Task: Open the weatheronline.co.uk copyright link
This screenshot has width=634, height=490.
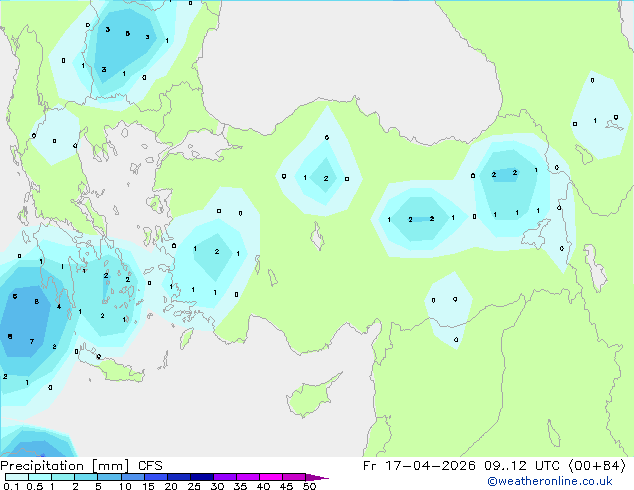Action: [549, 481]
